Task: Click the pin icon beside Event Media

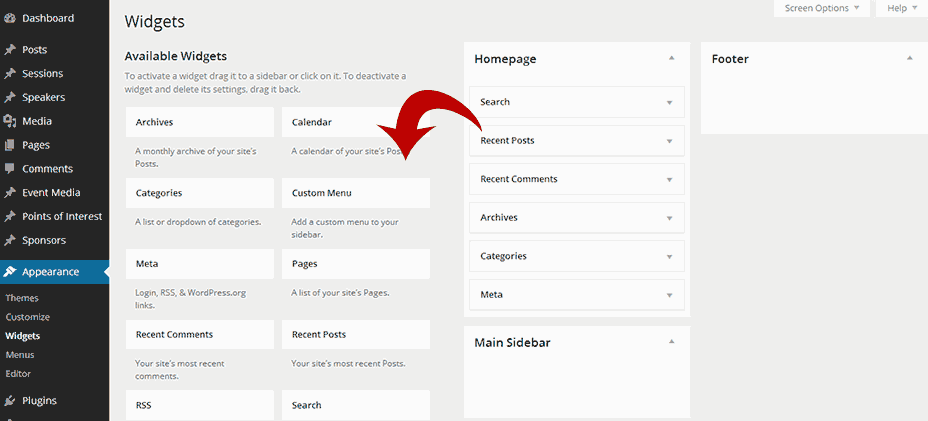Action: click(9, 192)
